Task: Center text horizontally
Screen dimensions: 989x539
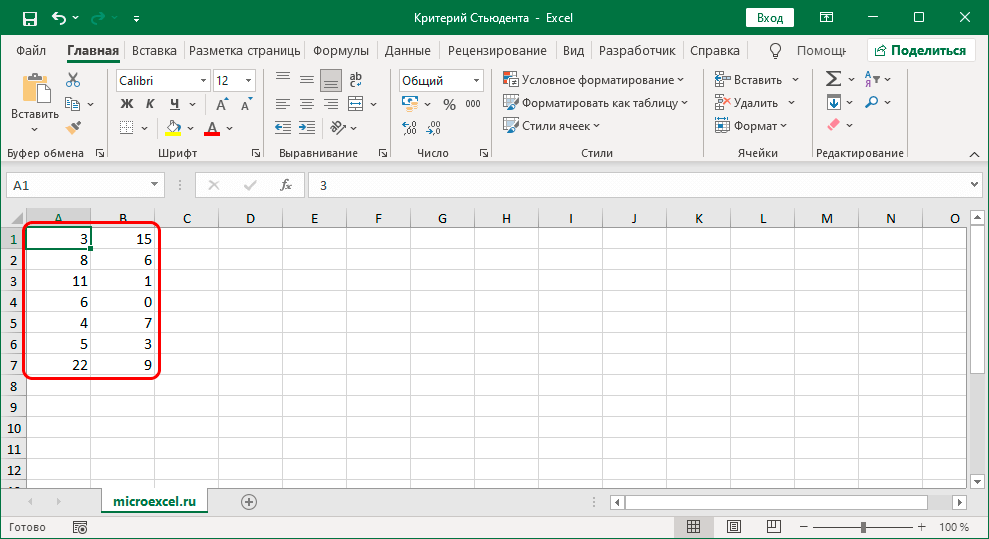Action: (307, 104)
